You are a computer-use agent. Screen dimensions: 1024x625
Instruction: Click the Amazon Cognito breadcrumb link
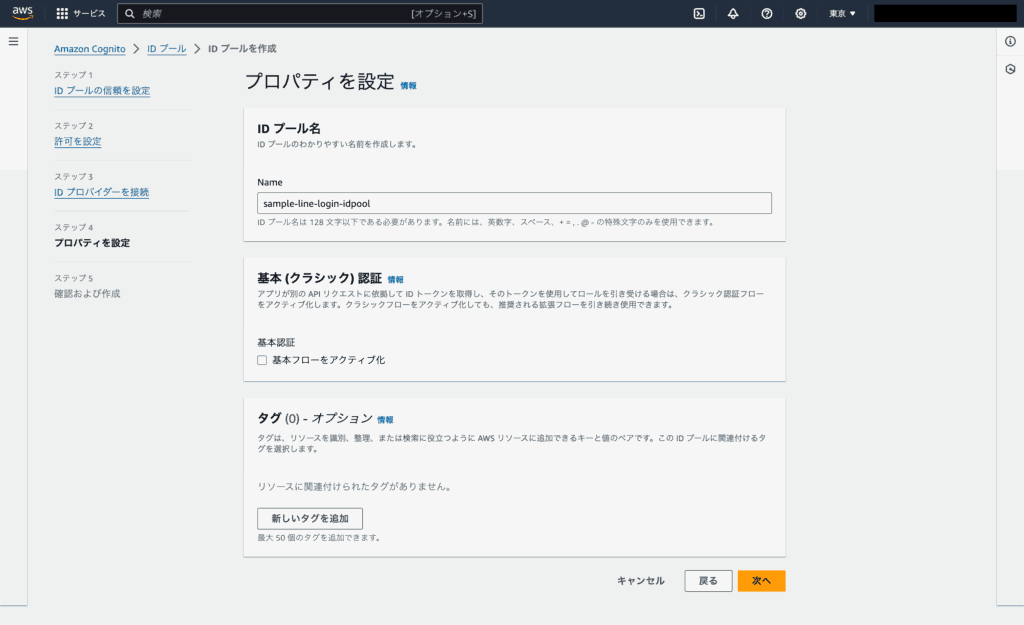coord(90,48)
